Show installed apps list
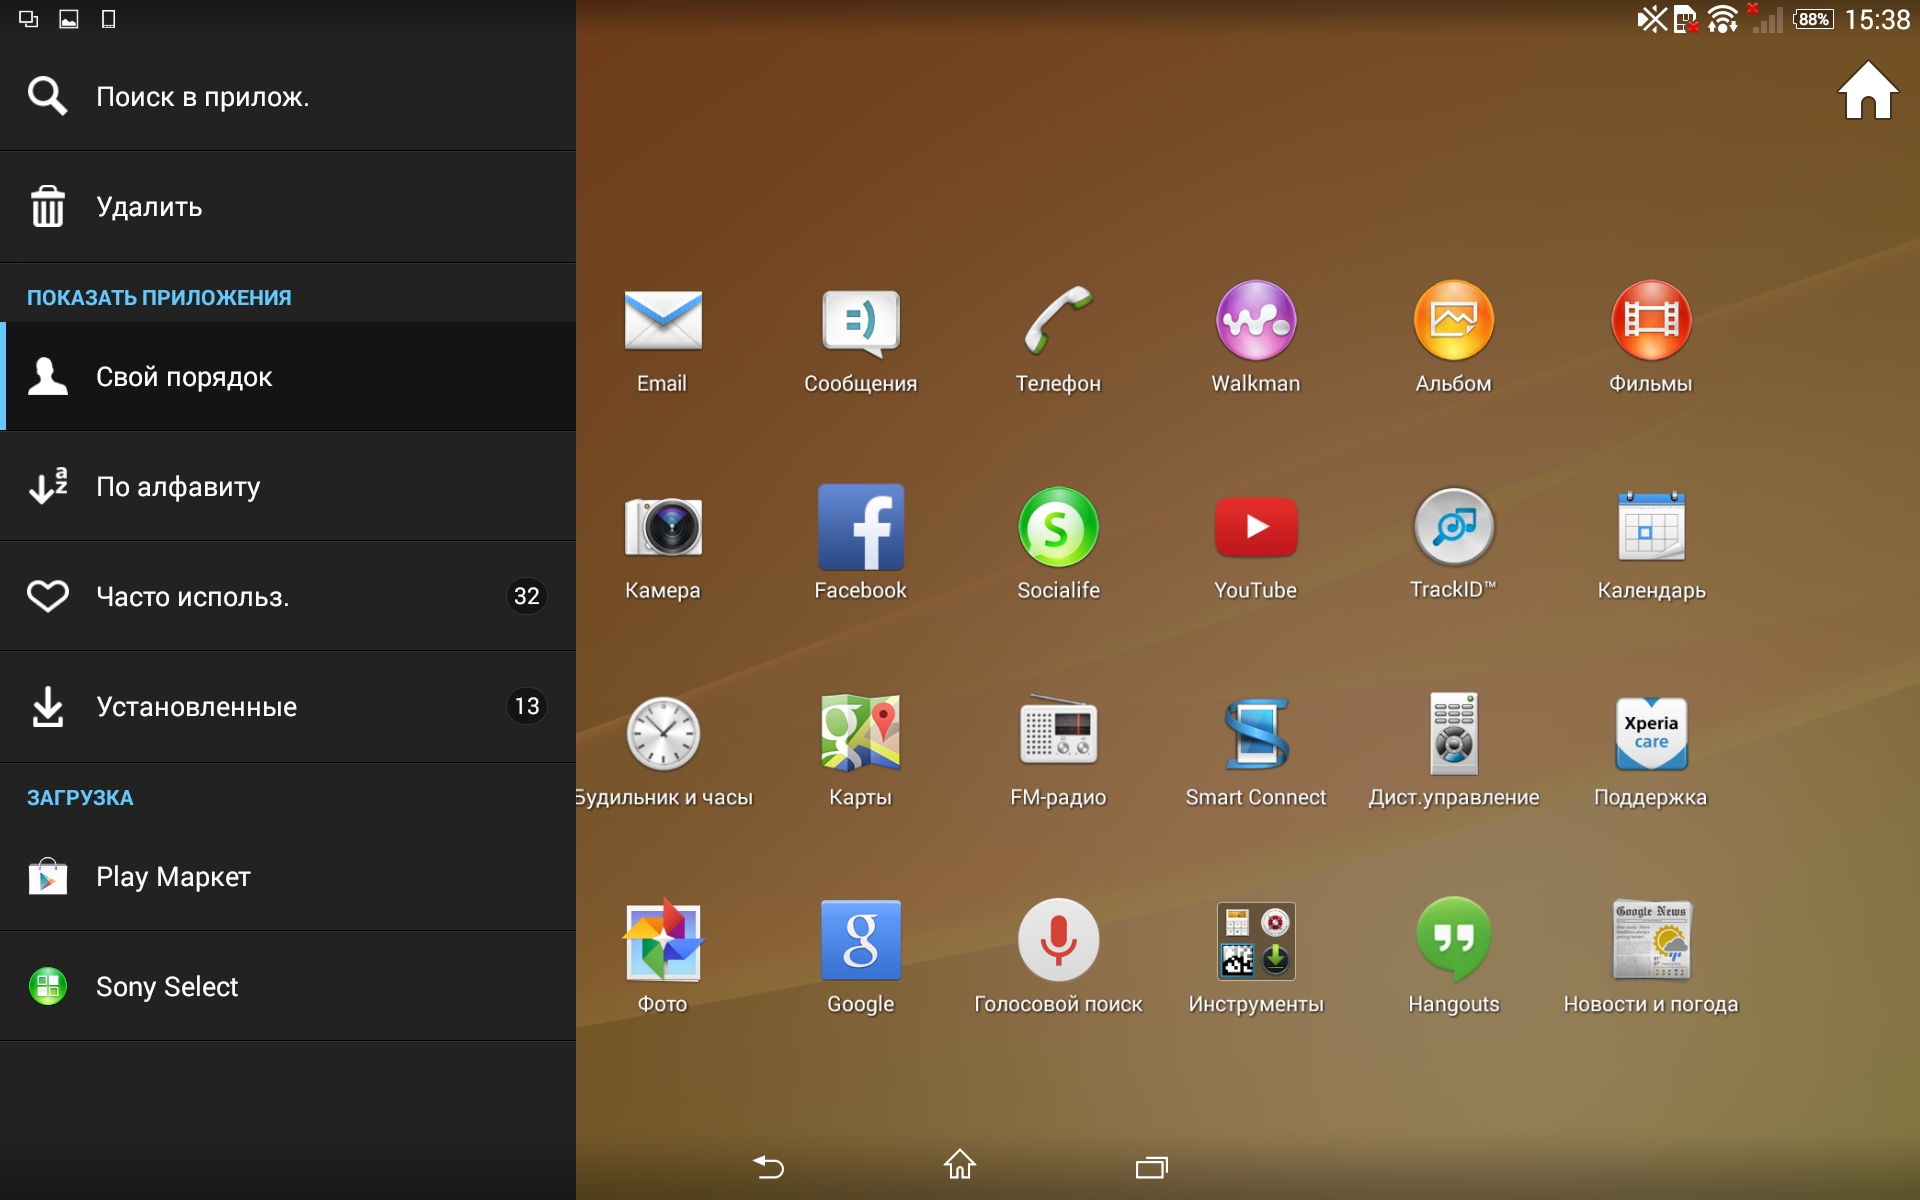Viewport: 1920px width, 1200px height. coord(288,707)
